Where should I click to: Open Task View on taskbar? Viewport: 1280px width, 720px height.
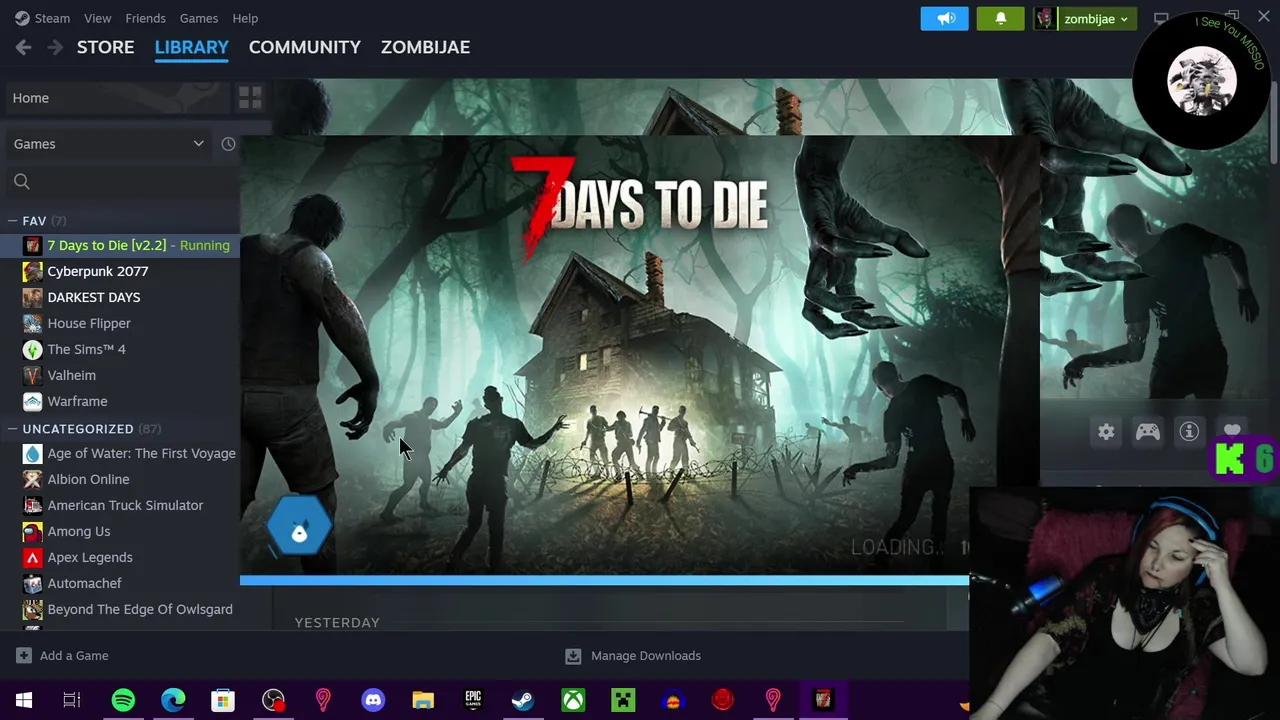[x=72, y=700]
